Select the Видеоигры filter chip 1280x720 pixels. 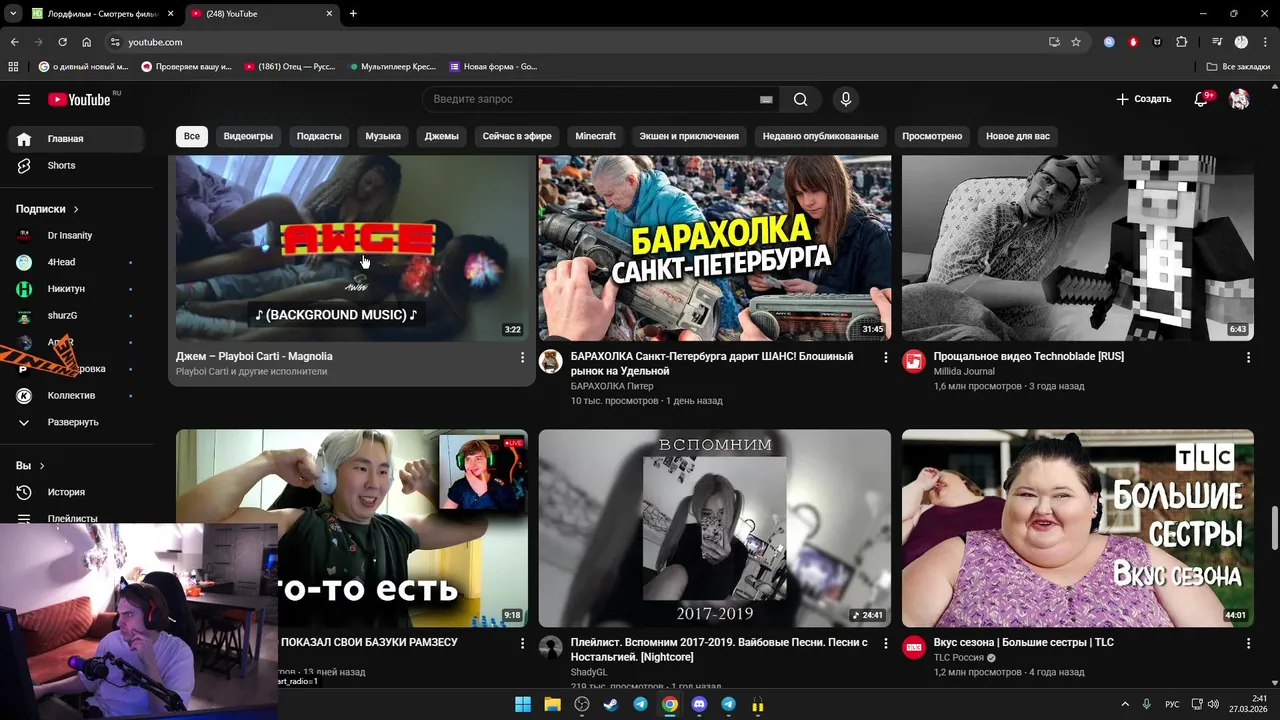248,136
